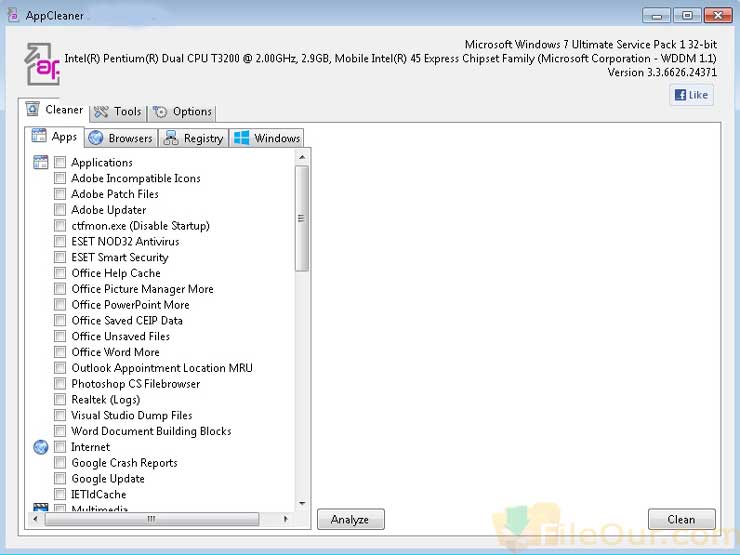Viewport: 740px width, 555px height.
Task: Check the Office PowerPoint More checkbox
Action: (60, 305)
